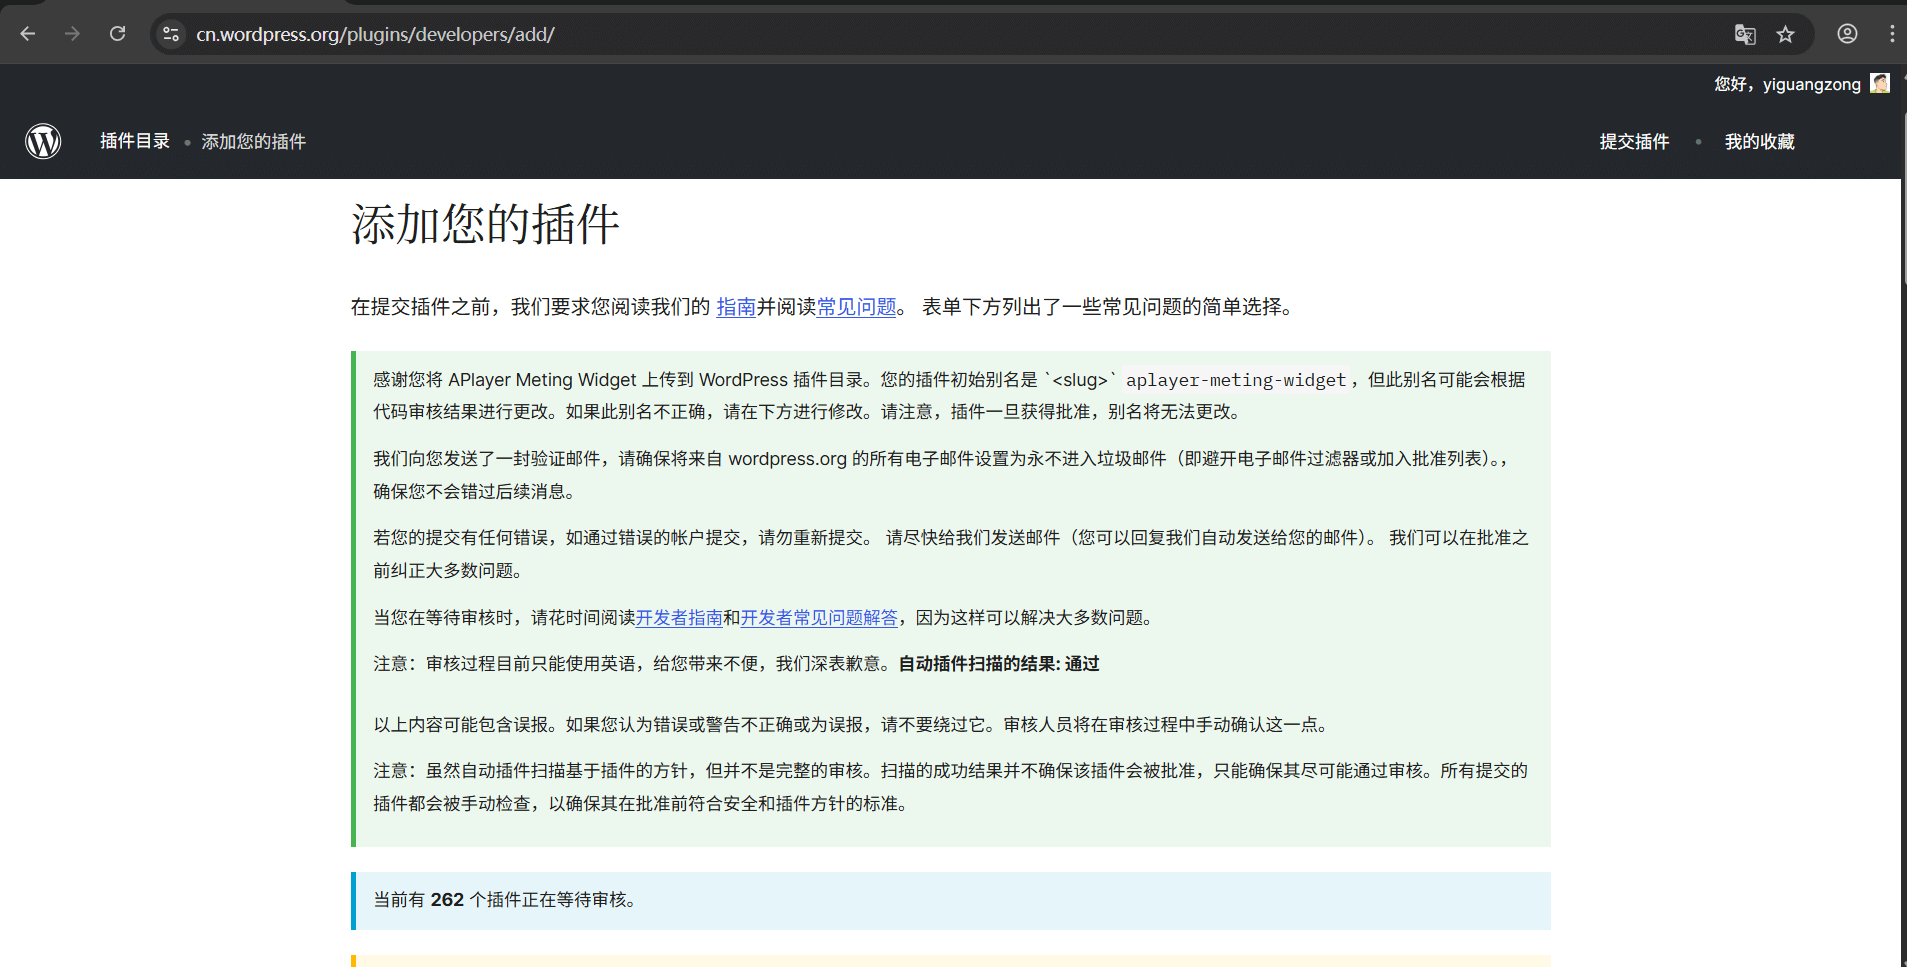This screenshot has height=967, width=1907.
Task: Bookmark this page with star icon
Action: [x=1785, y=34]
